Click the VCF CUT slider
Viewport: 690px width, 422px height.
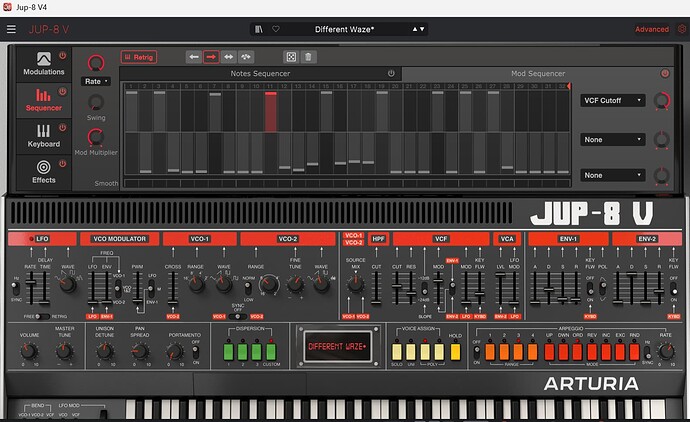click(397, 288)
